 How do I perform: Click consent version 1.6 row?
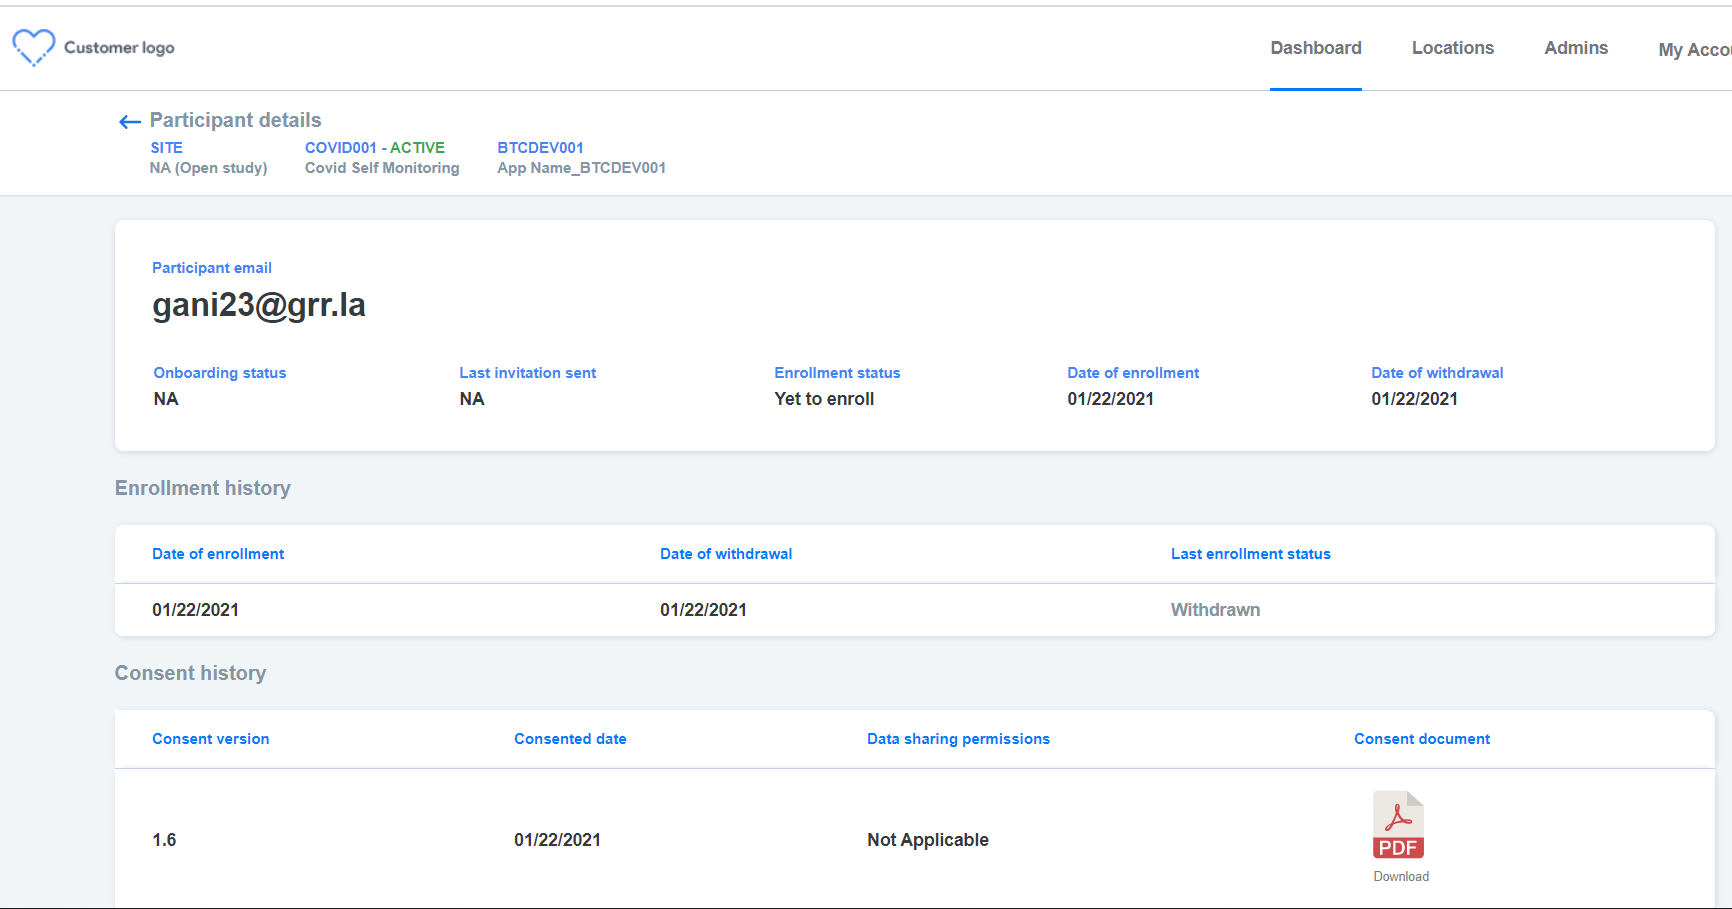(164, 840)
